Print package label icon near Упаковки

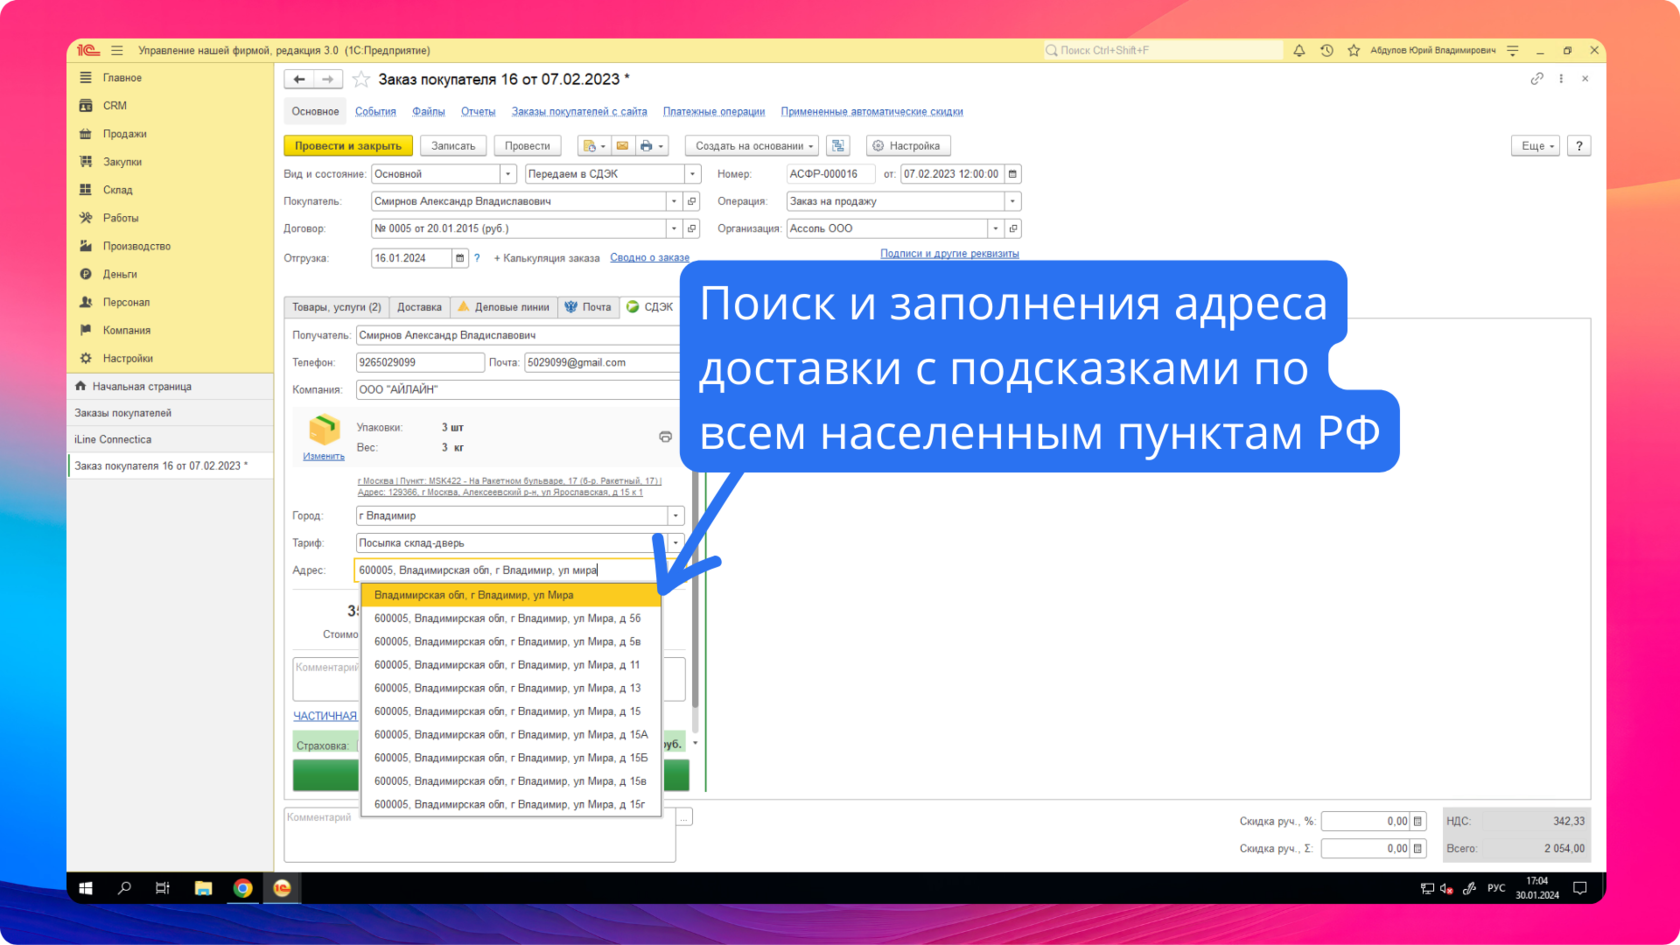pyautogui.click(x=665, y=437)
